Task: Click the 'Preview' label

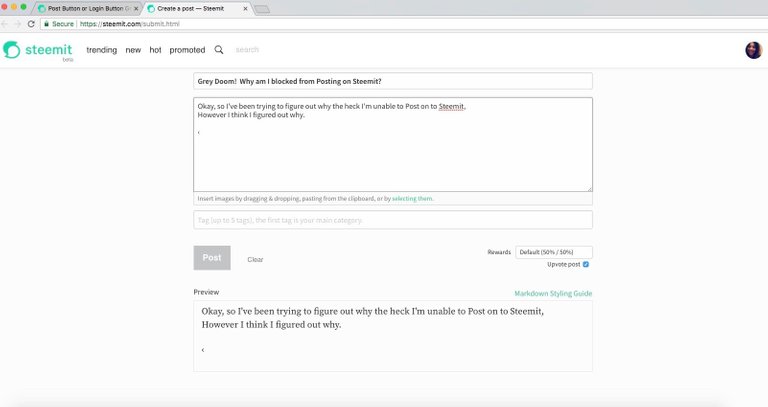Action: (x=206, y=292)
